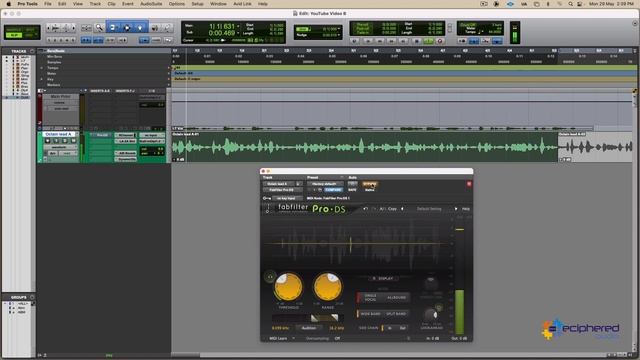Toggle the Pro-DS Display button
Screen dimensions: 640x360
click(x=383, y=278)
